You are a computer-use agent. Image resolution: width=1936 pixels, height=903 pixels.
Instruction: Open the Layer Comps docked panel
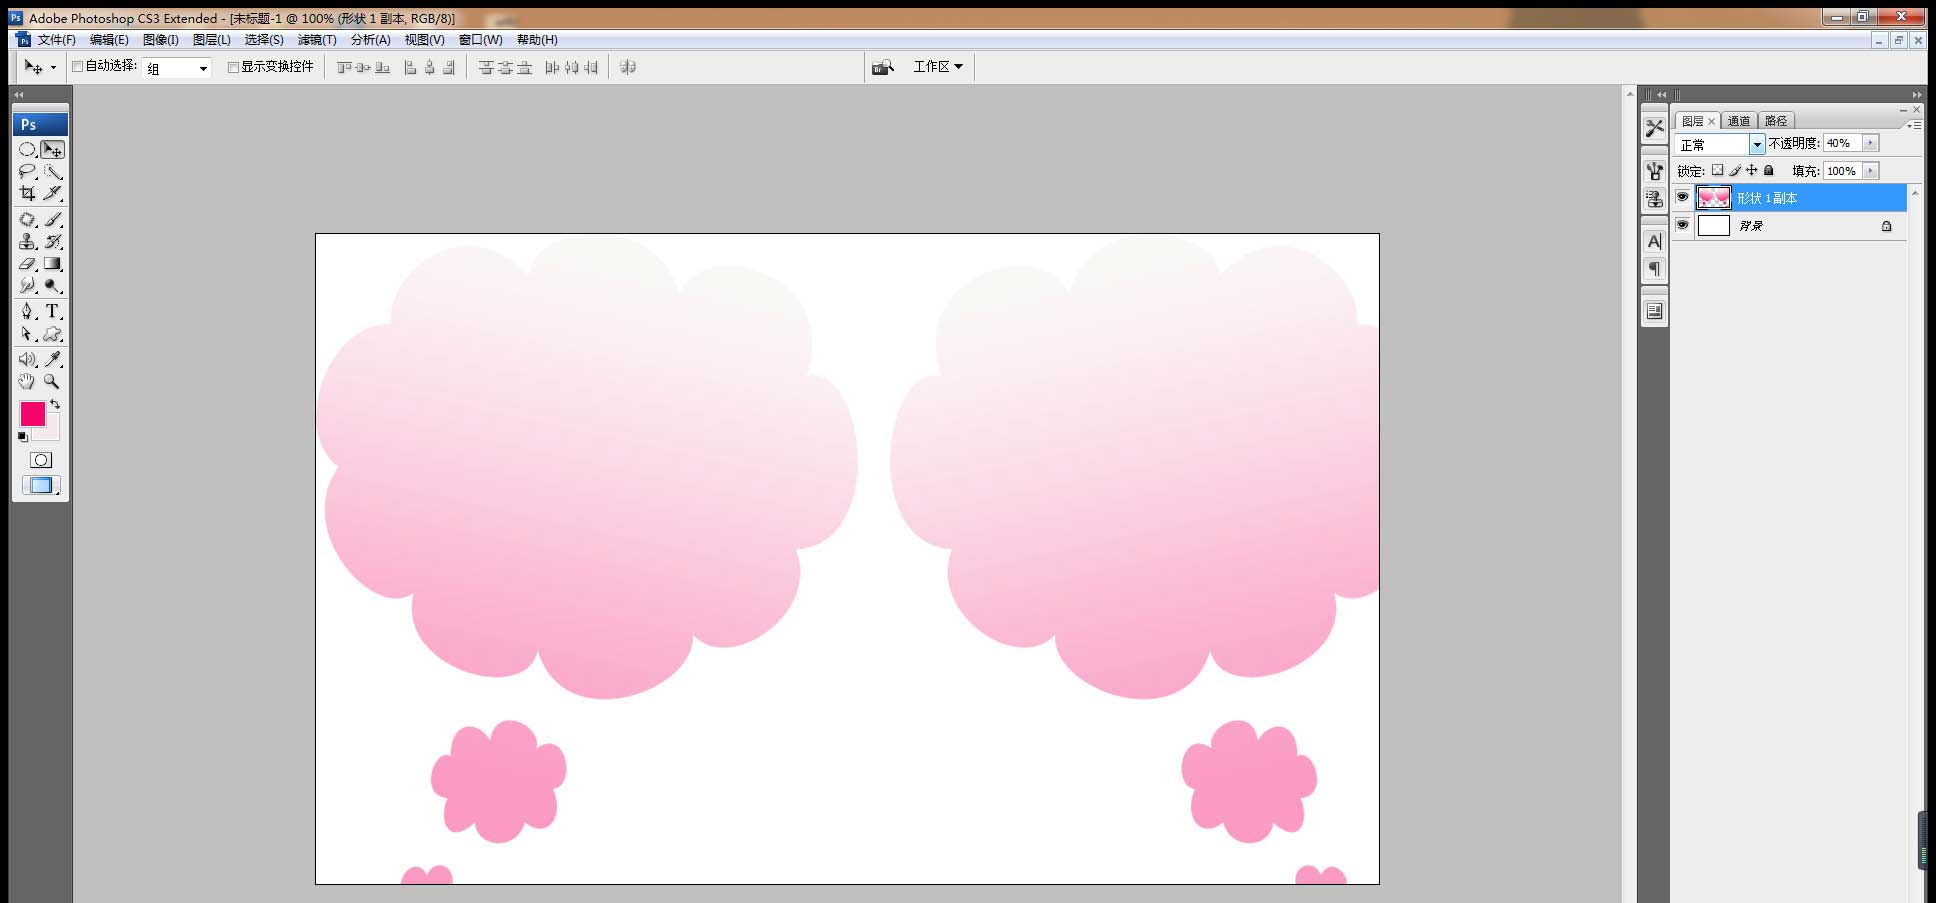pos(1654,311)
